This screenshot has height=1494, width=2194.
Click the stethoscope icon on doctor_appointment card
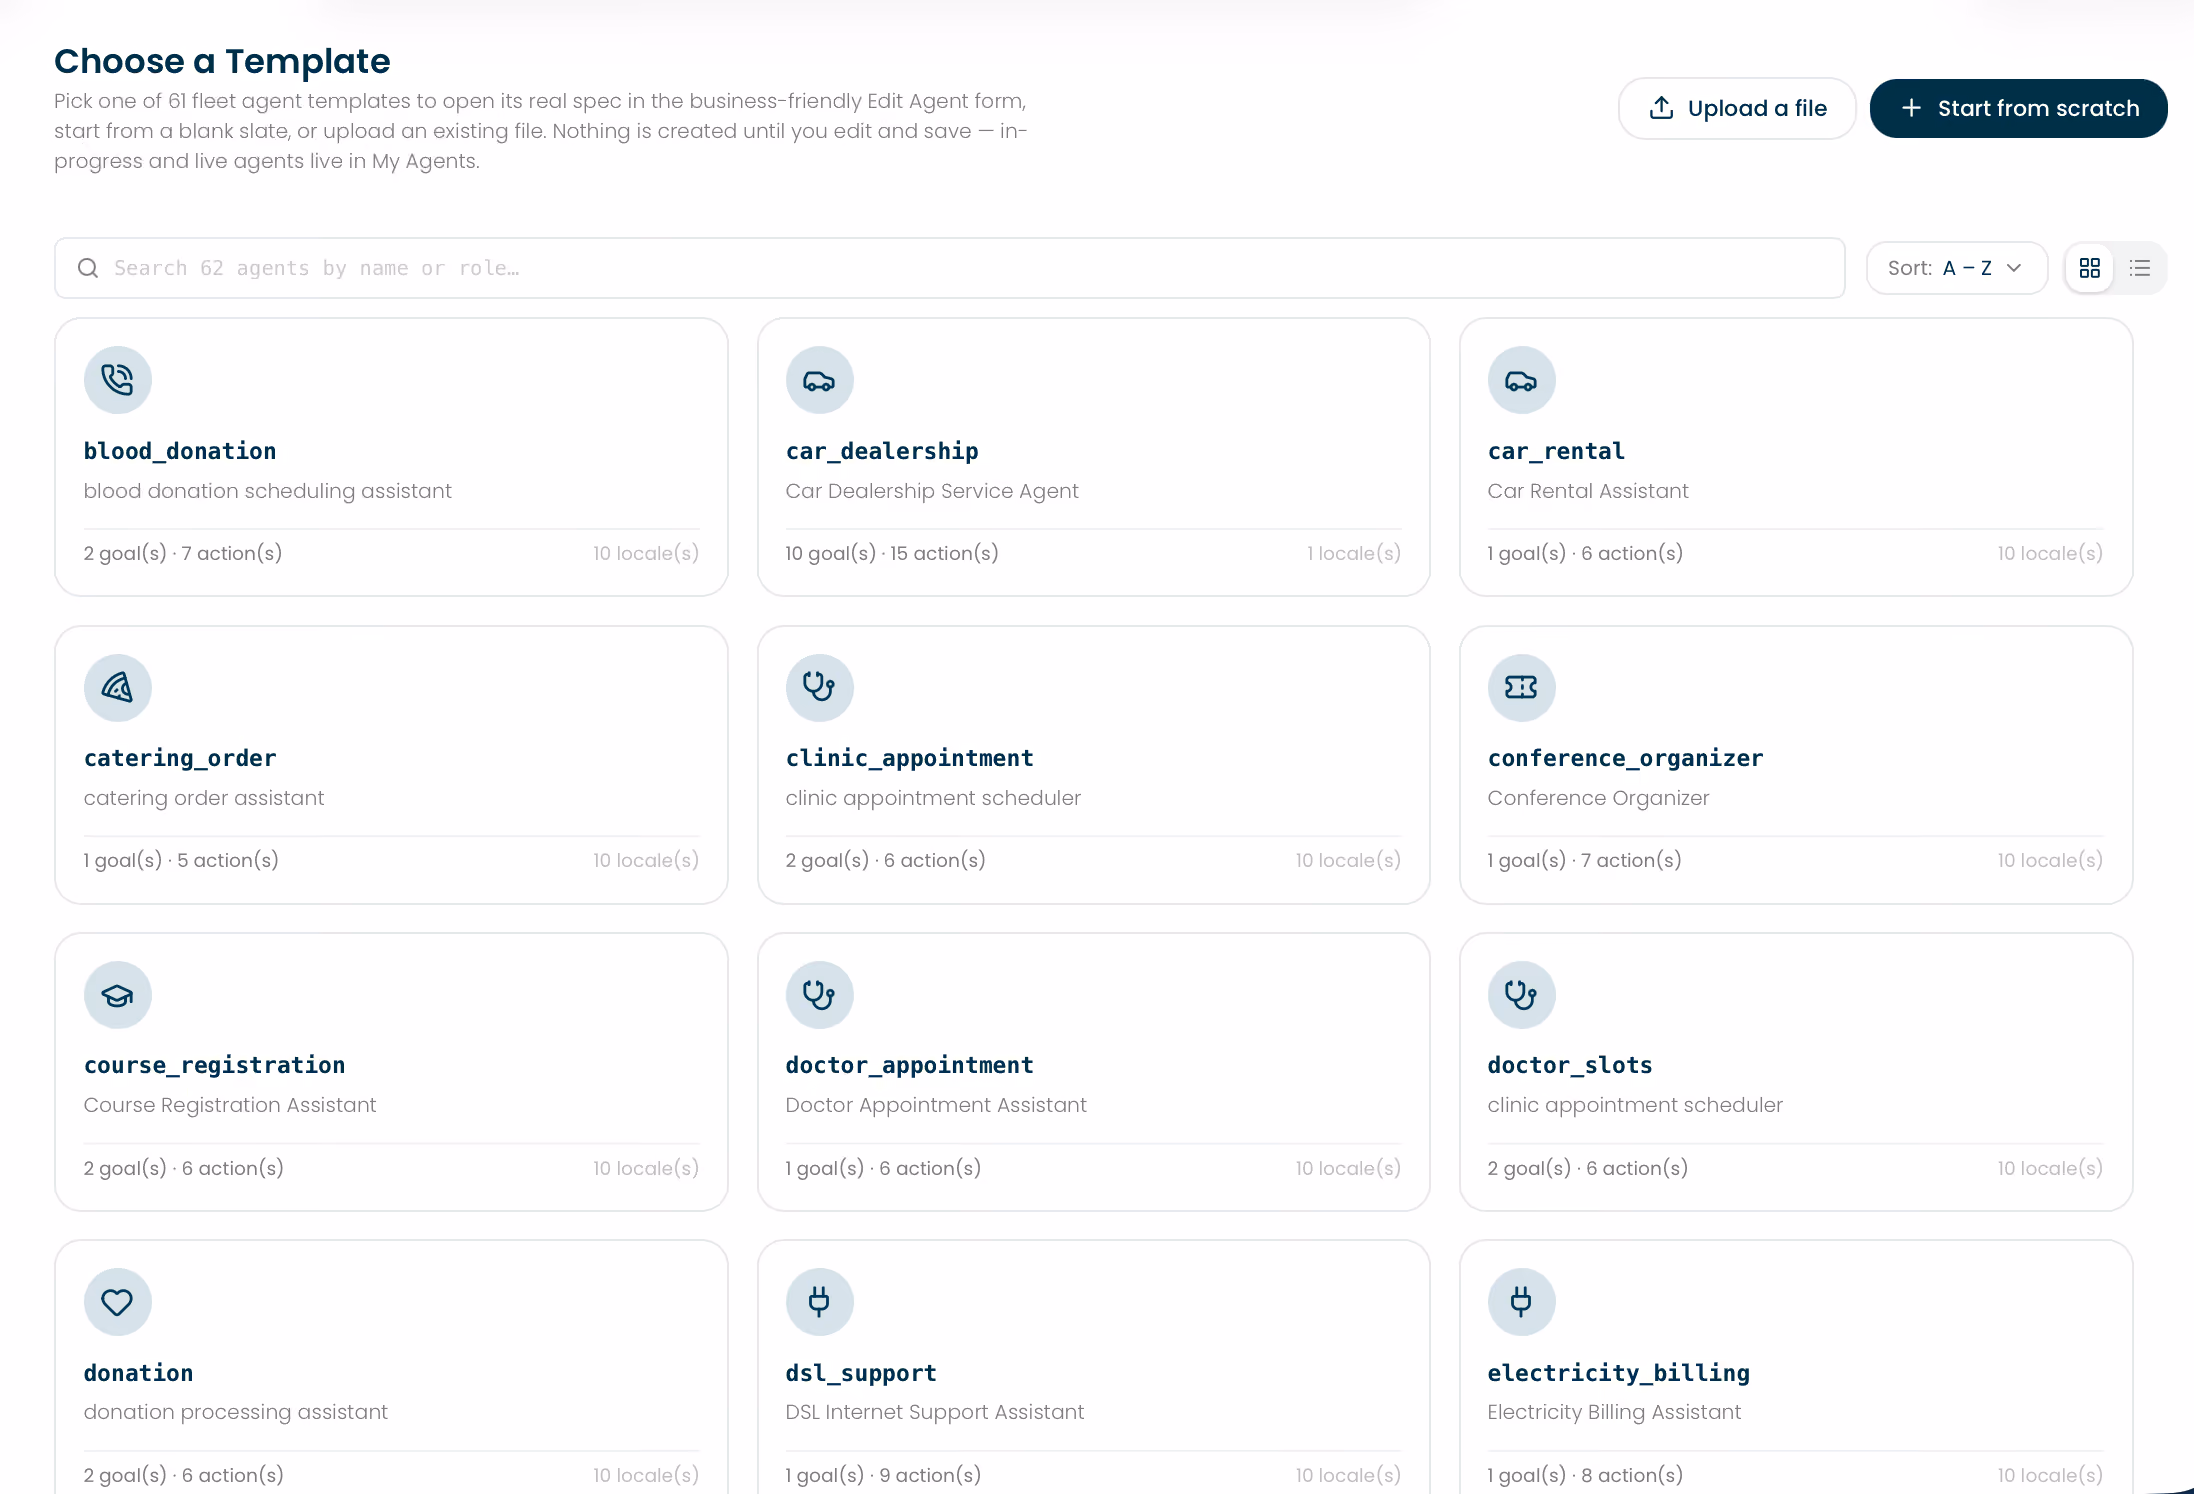pyautogui.click(x=819, y=995)
